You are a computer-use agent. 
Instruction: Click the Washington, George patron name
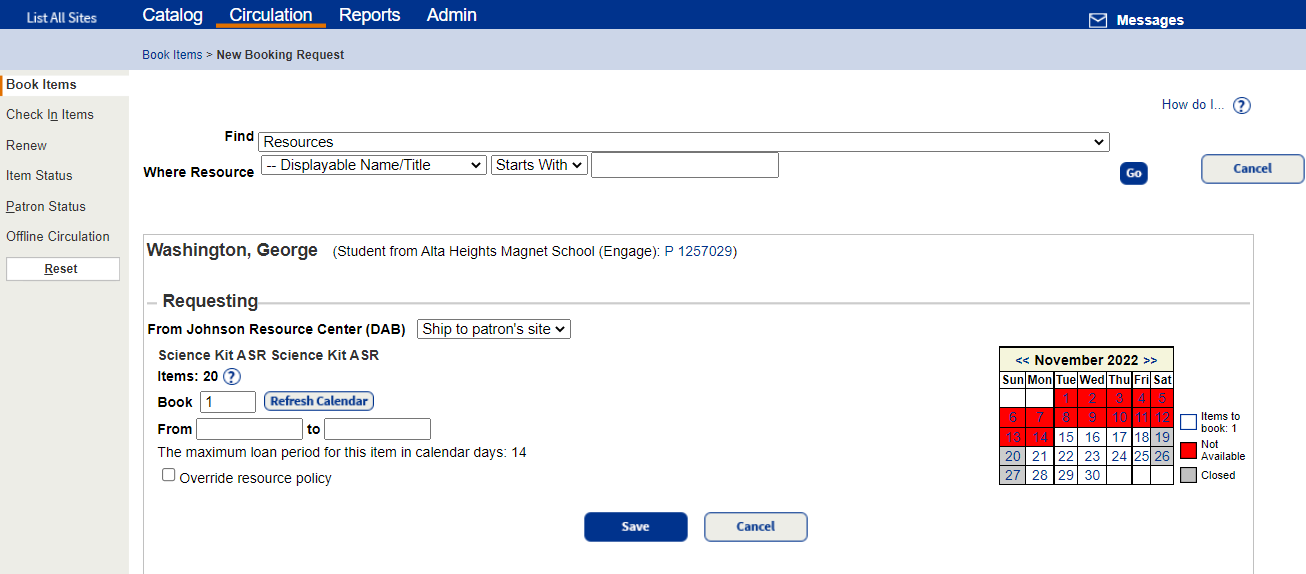[232, 250]
